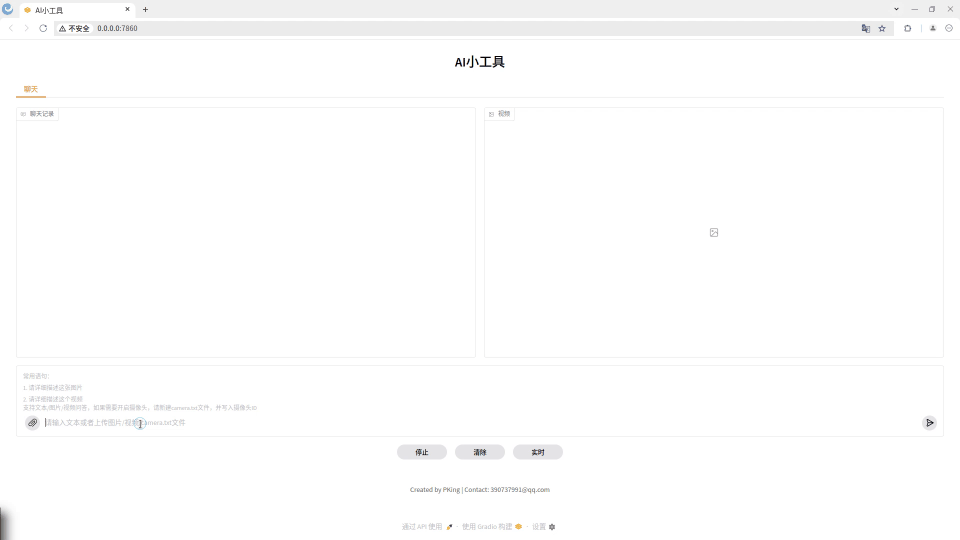Go forward with browser forward arrow
The image size is (960, 540).
coord(26,28)
